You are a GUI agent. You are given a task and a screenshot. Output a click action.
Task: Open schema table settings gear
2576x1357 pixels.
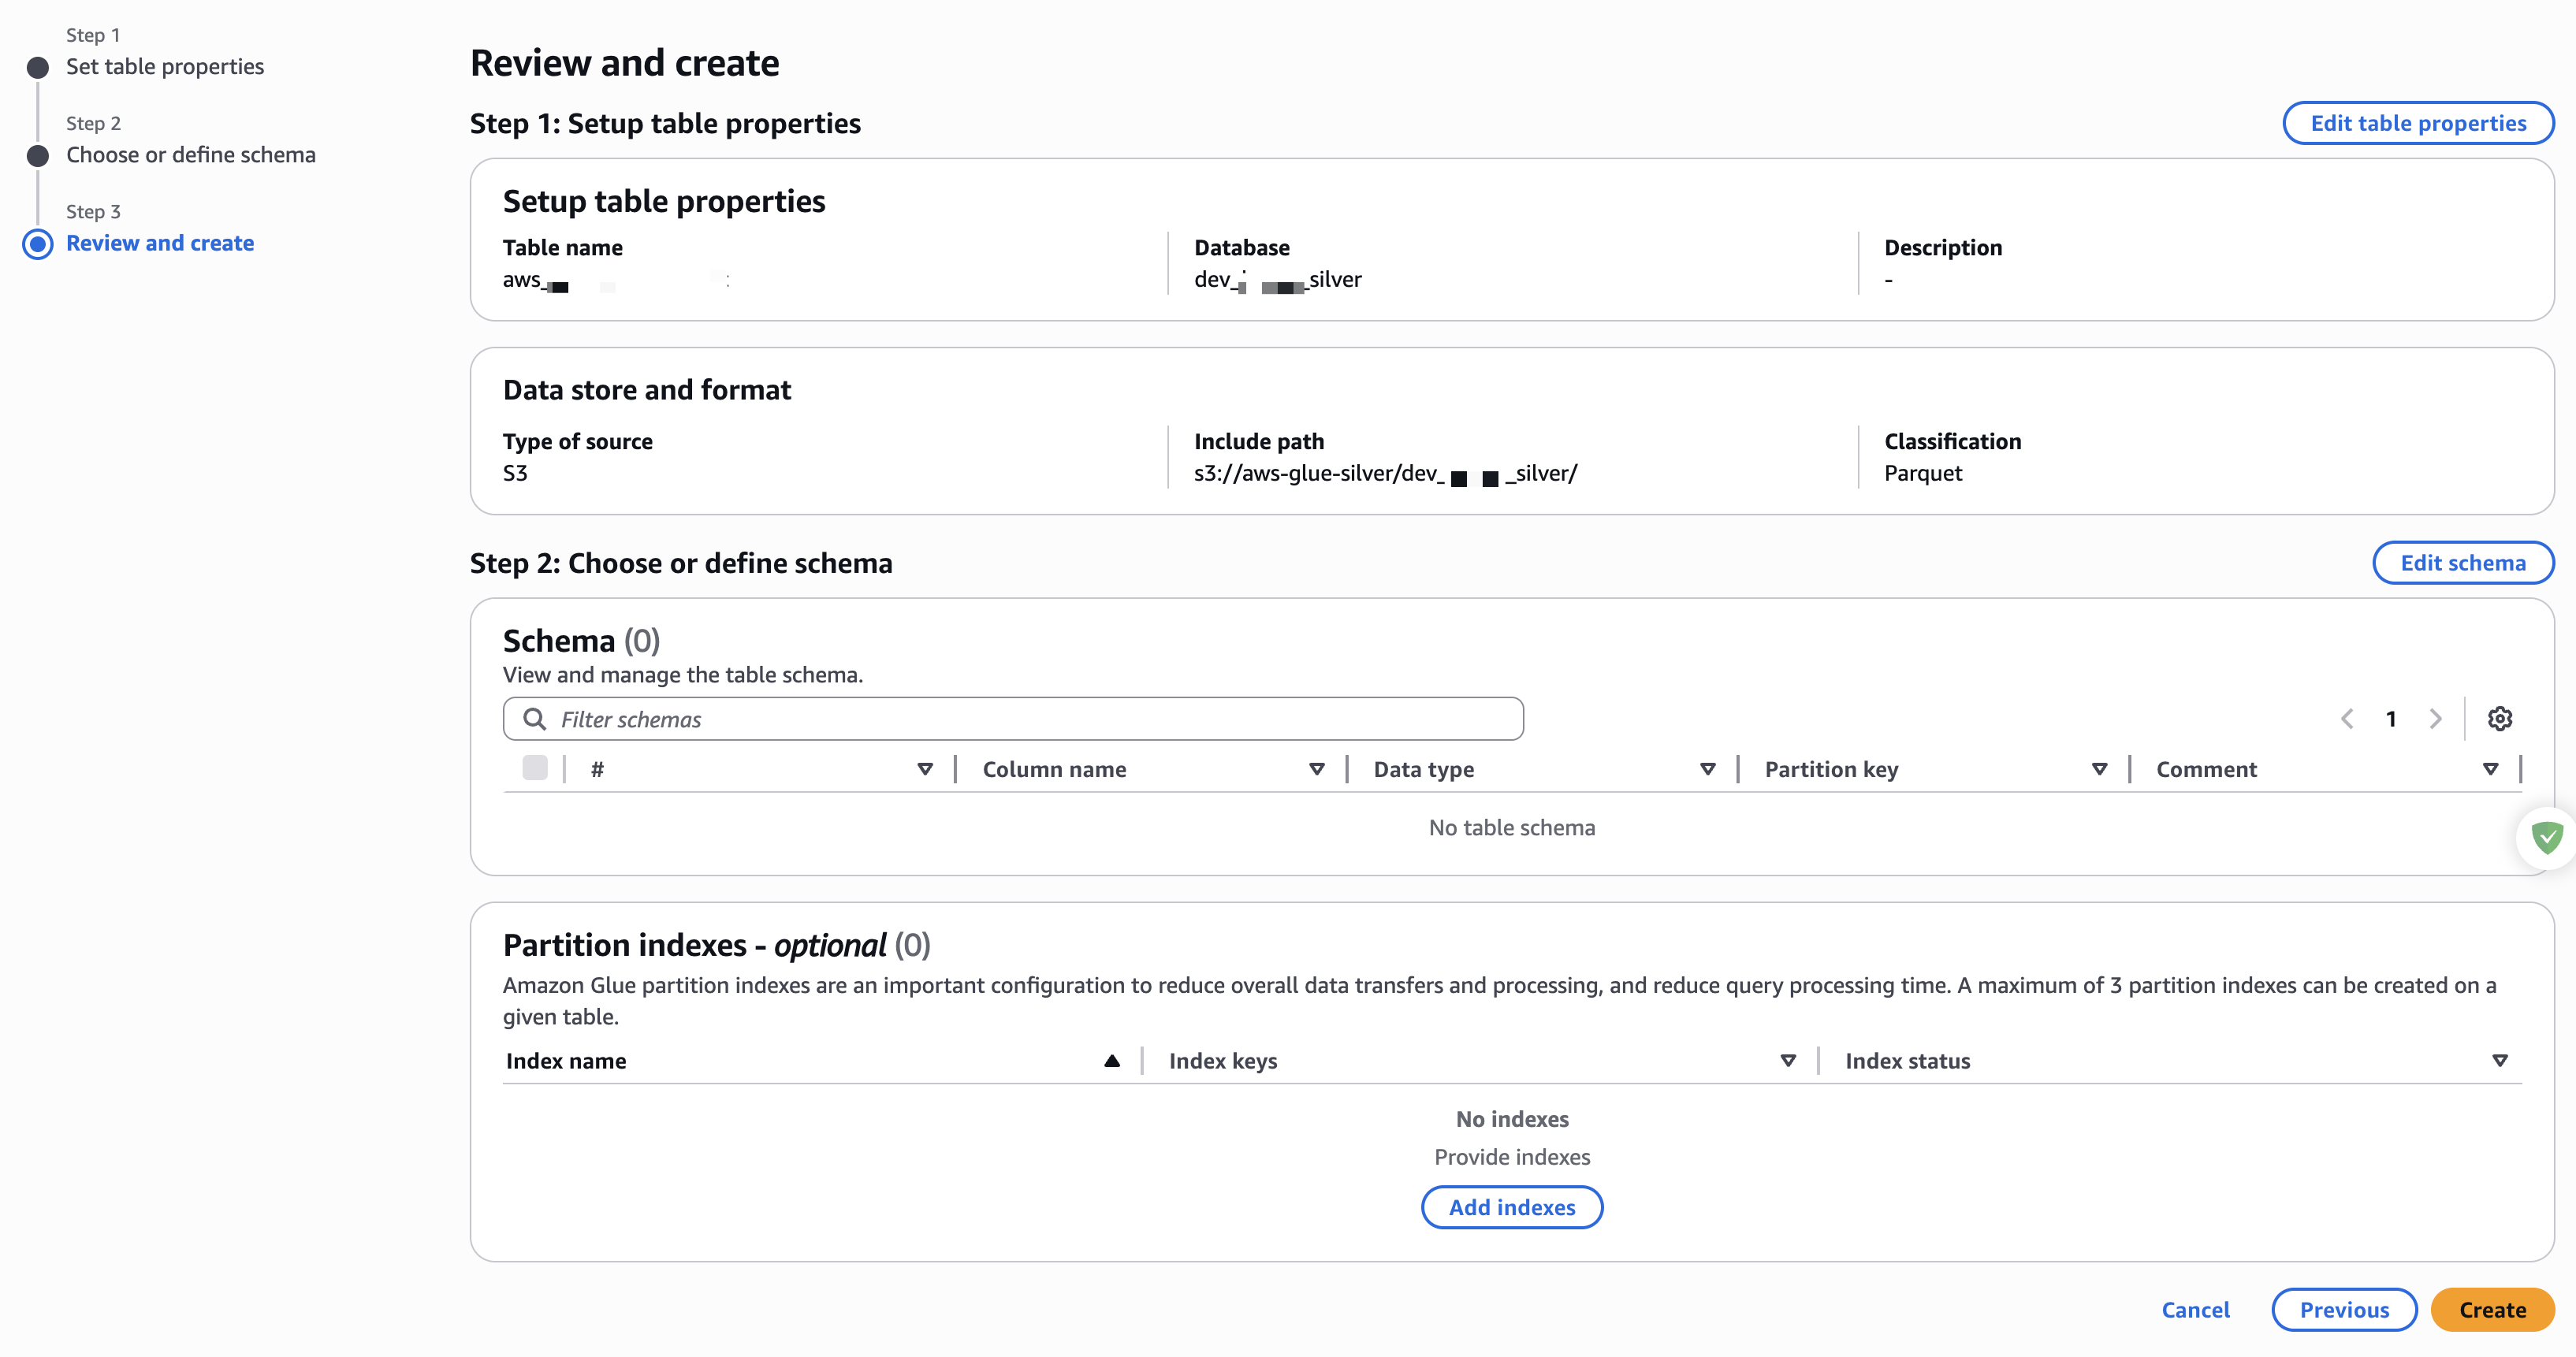[x=2499, y=718]
